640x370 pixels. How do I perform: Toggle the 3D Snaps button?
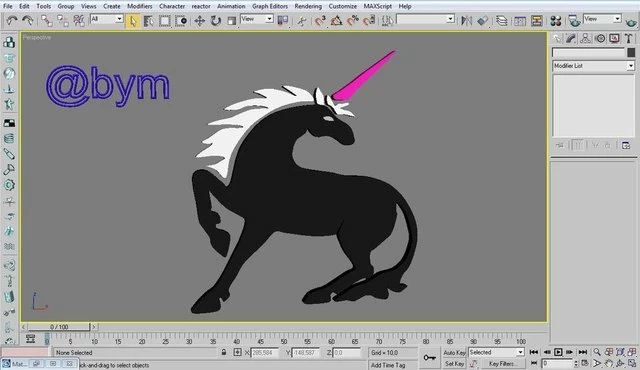point(320,20)
